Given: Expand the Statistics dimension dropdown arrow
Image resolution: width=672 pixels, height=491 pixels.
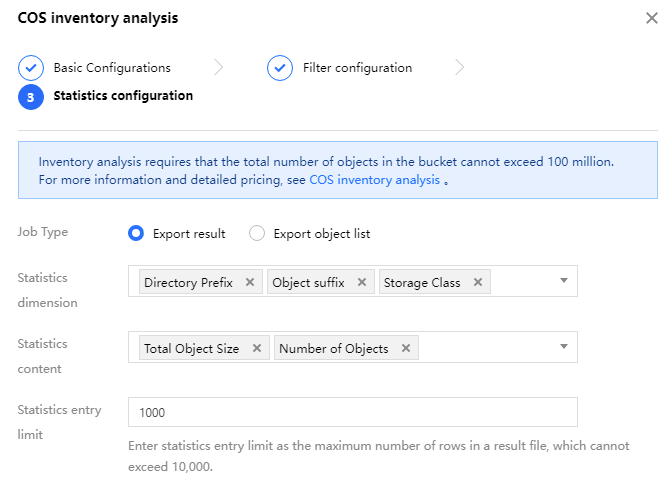Looking at the screenshot, I should [563, 281].
